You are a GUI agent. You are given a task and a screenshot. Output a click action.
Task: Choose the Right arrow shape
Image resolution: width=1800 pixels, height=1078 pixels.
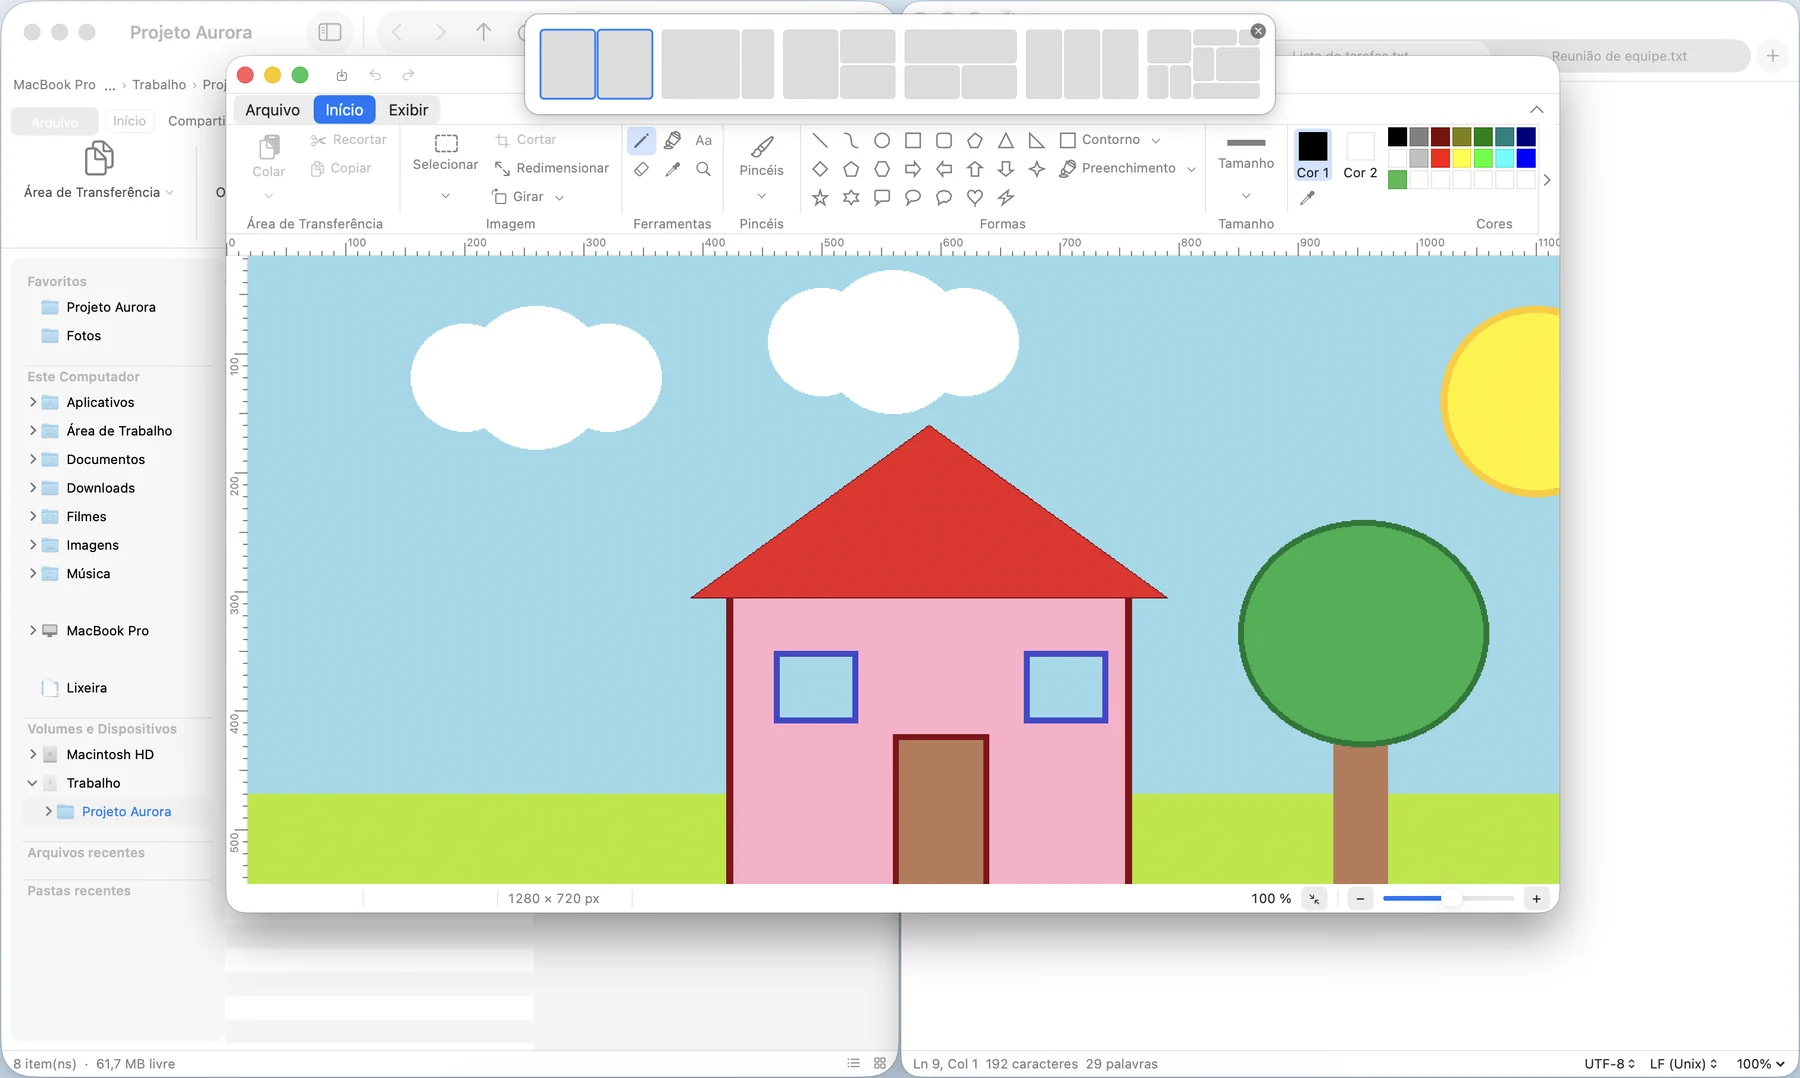[913, 169]
